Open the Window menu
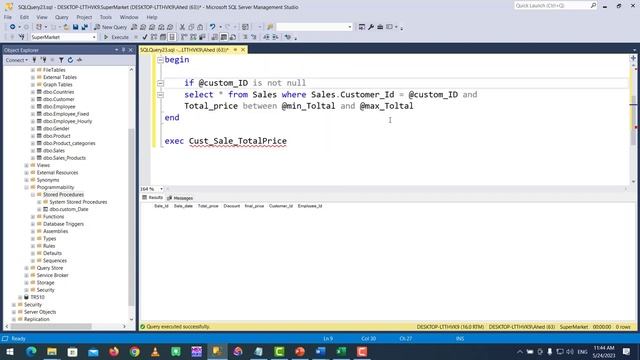 point(129,17)
